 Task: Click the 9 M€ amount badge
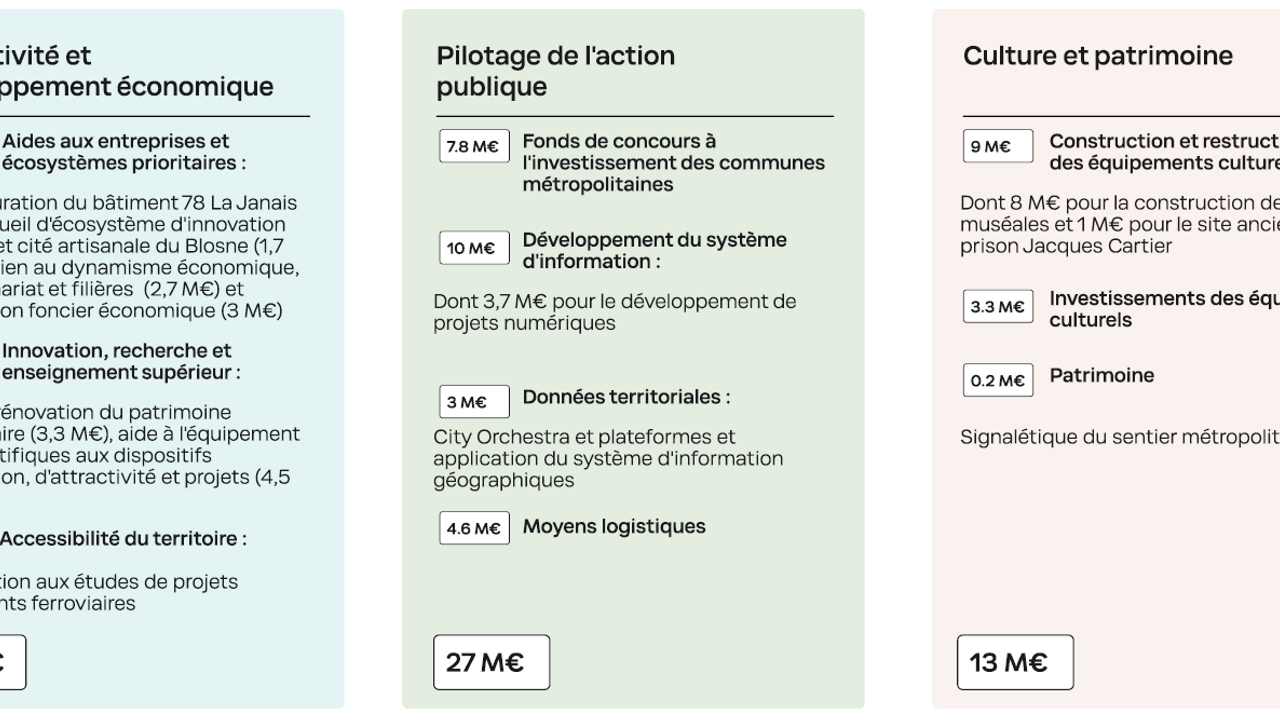tap(998, 147)
